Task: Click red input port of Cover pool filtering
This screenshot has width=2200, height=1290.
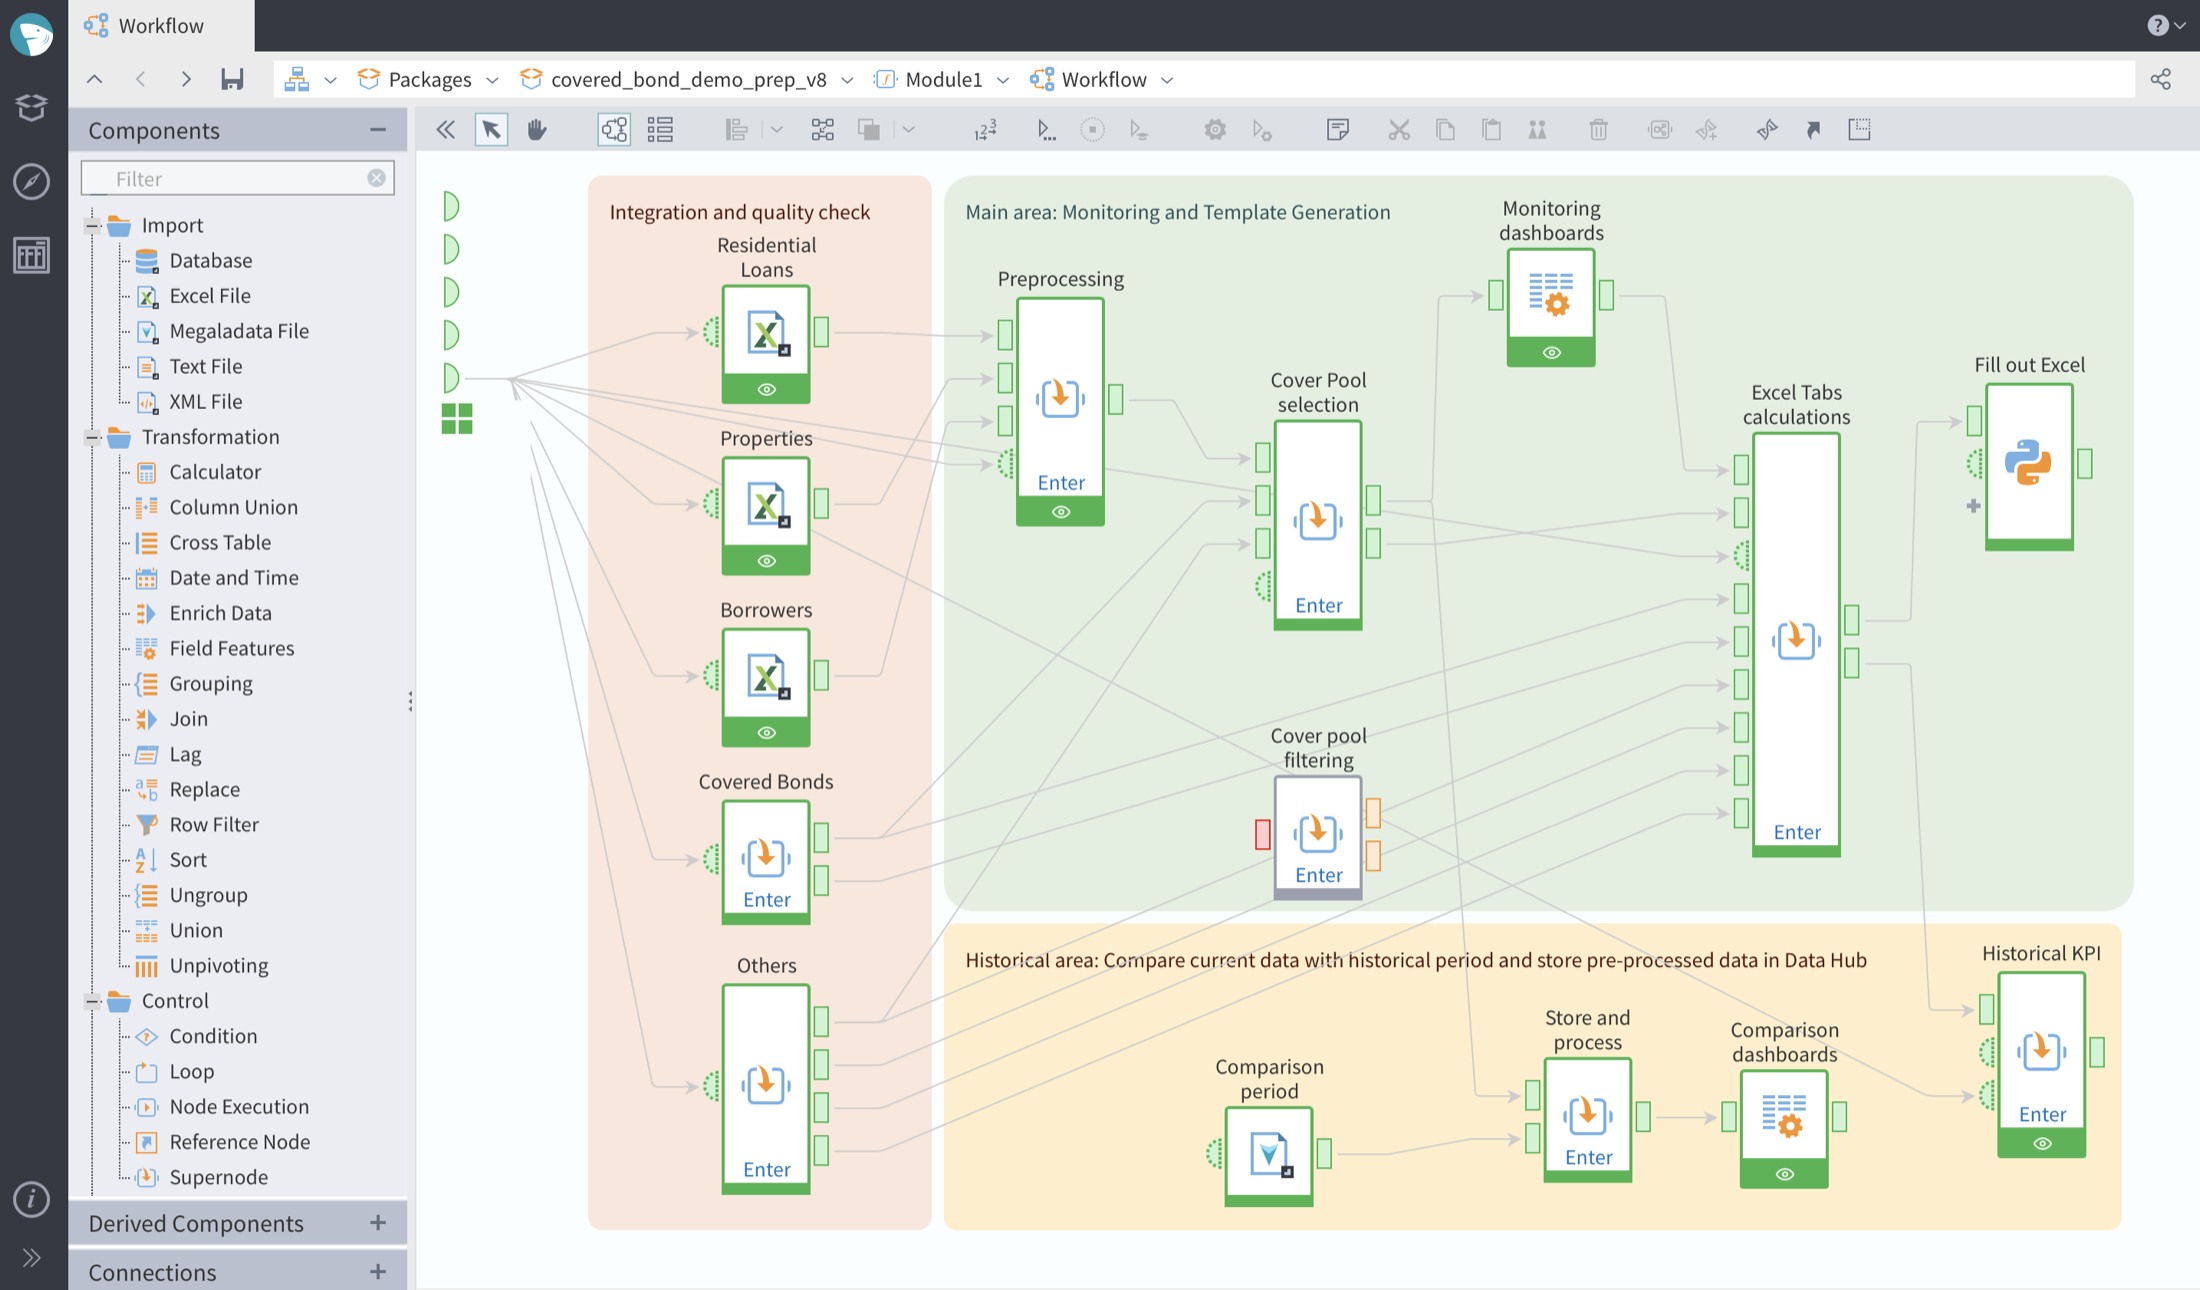Action: (1262, 834)
